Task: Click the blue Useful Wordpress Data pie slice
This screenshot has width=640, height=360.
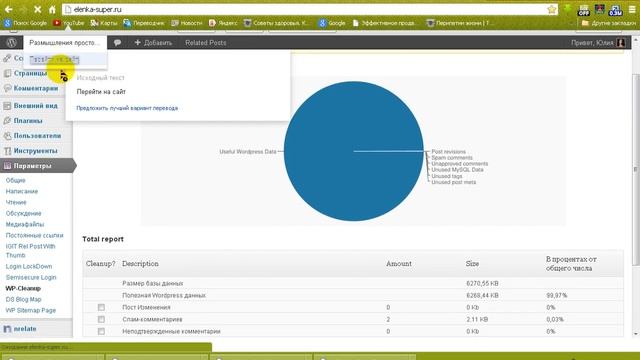Action: 353,151
